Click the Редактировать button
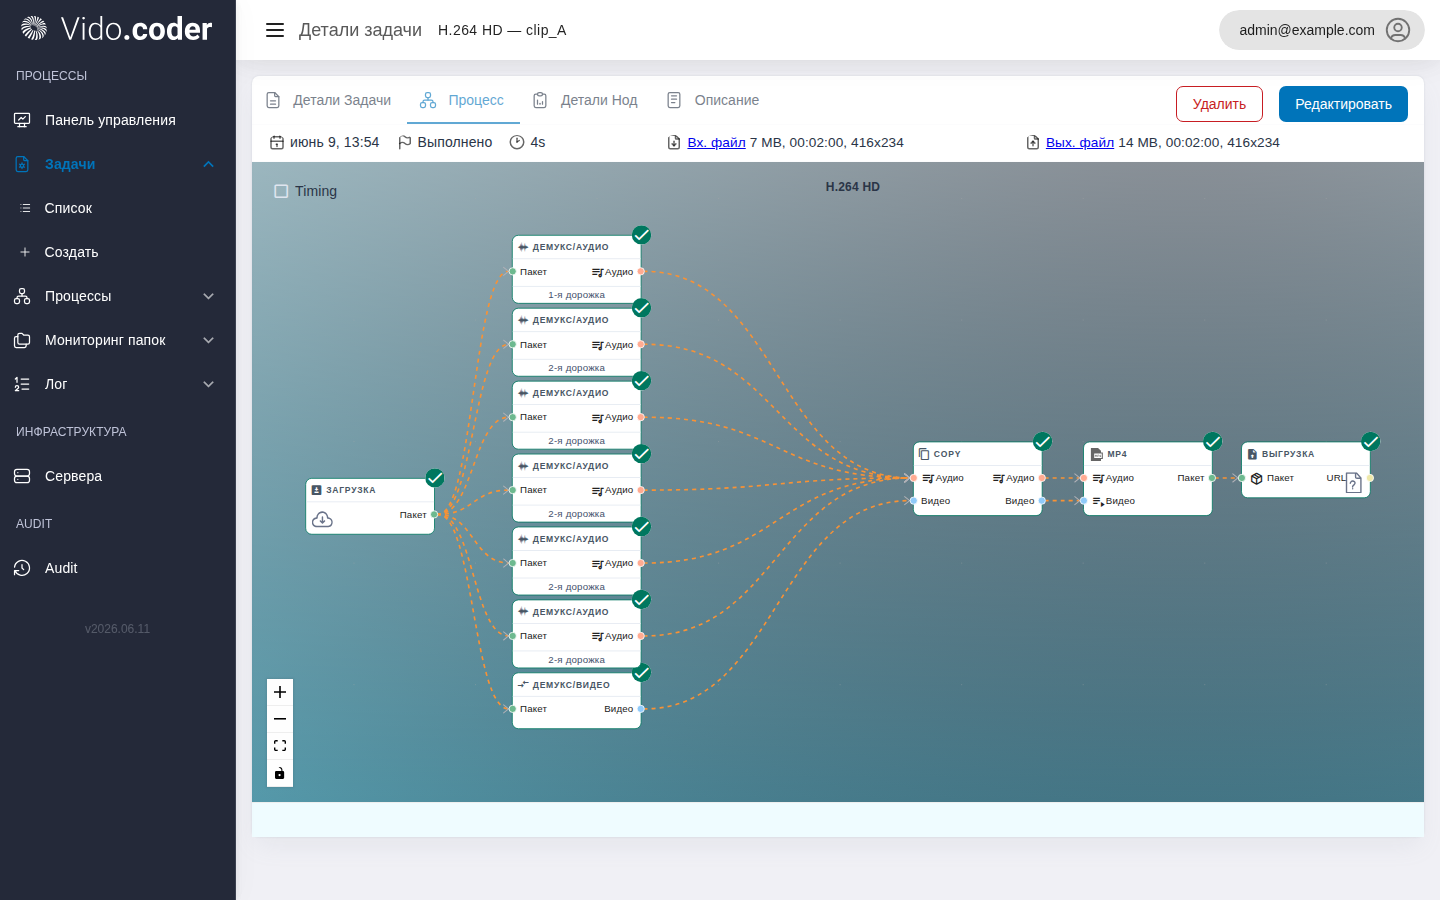Screen dimensions: 1440x900 tap(1343, 104)
